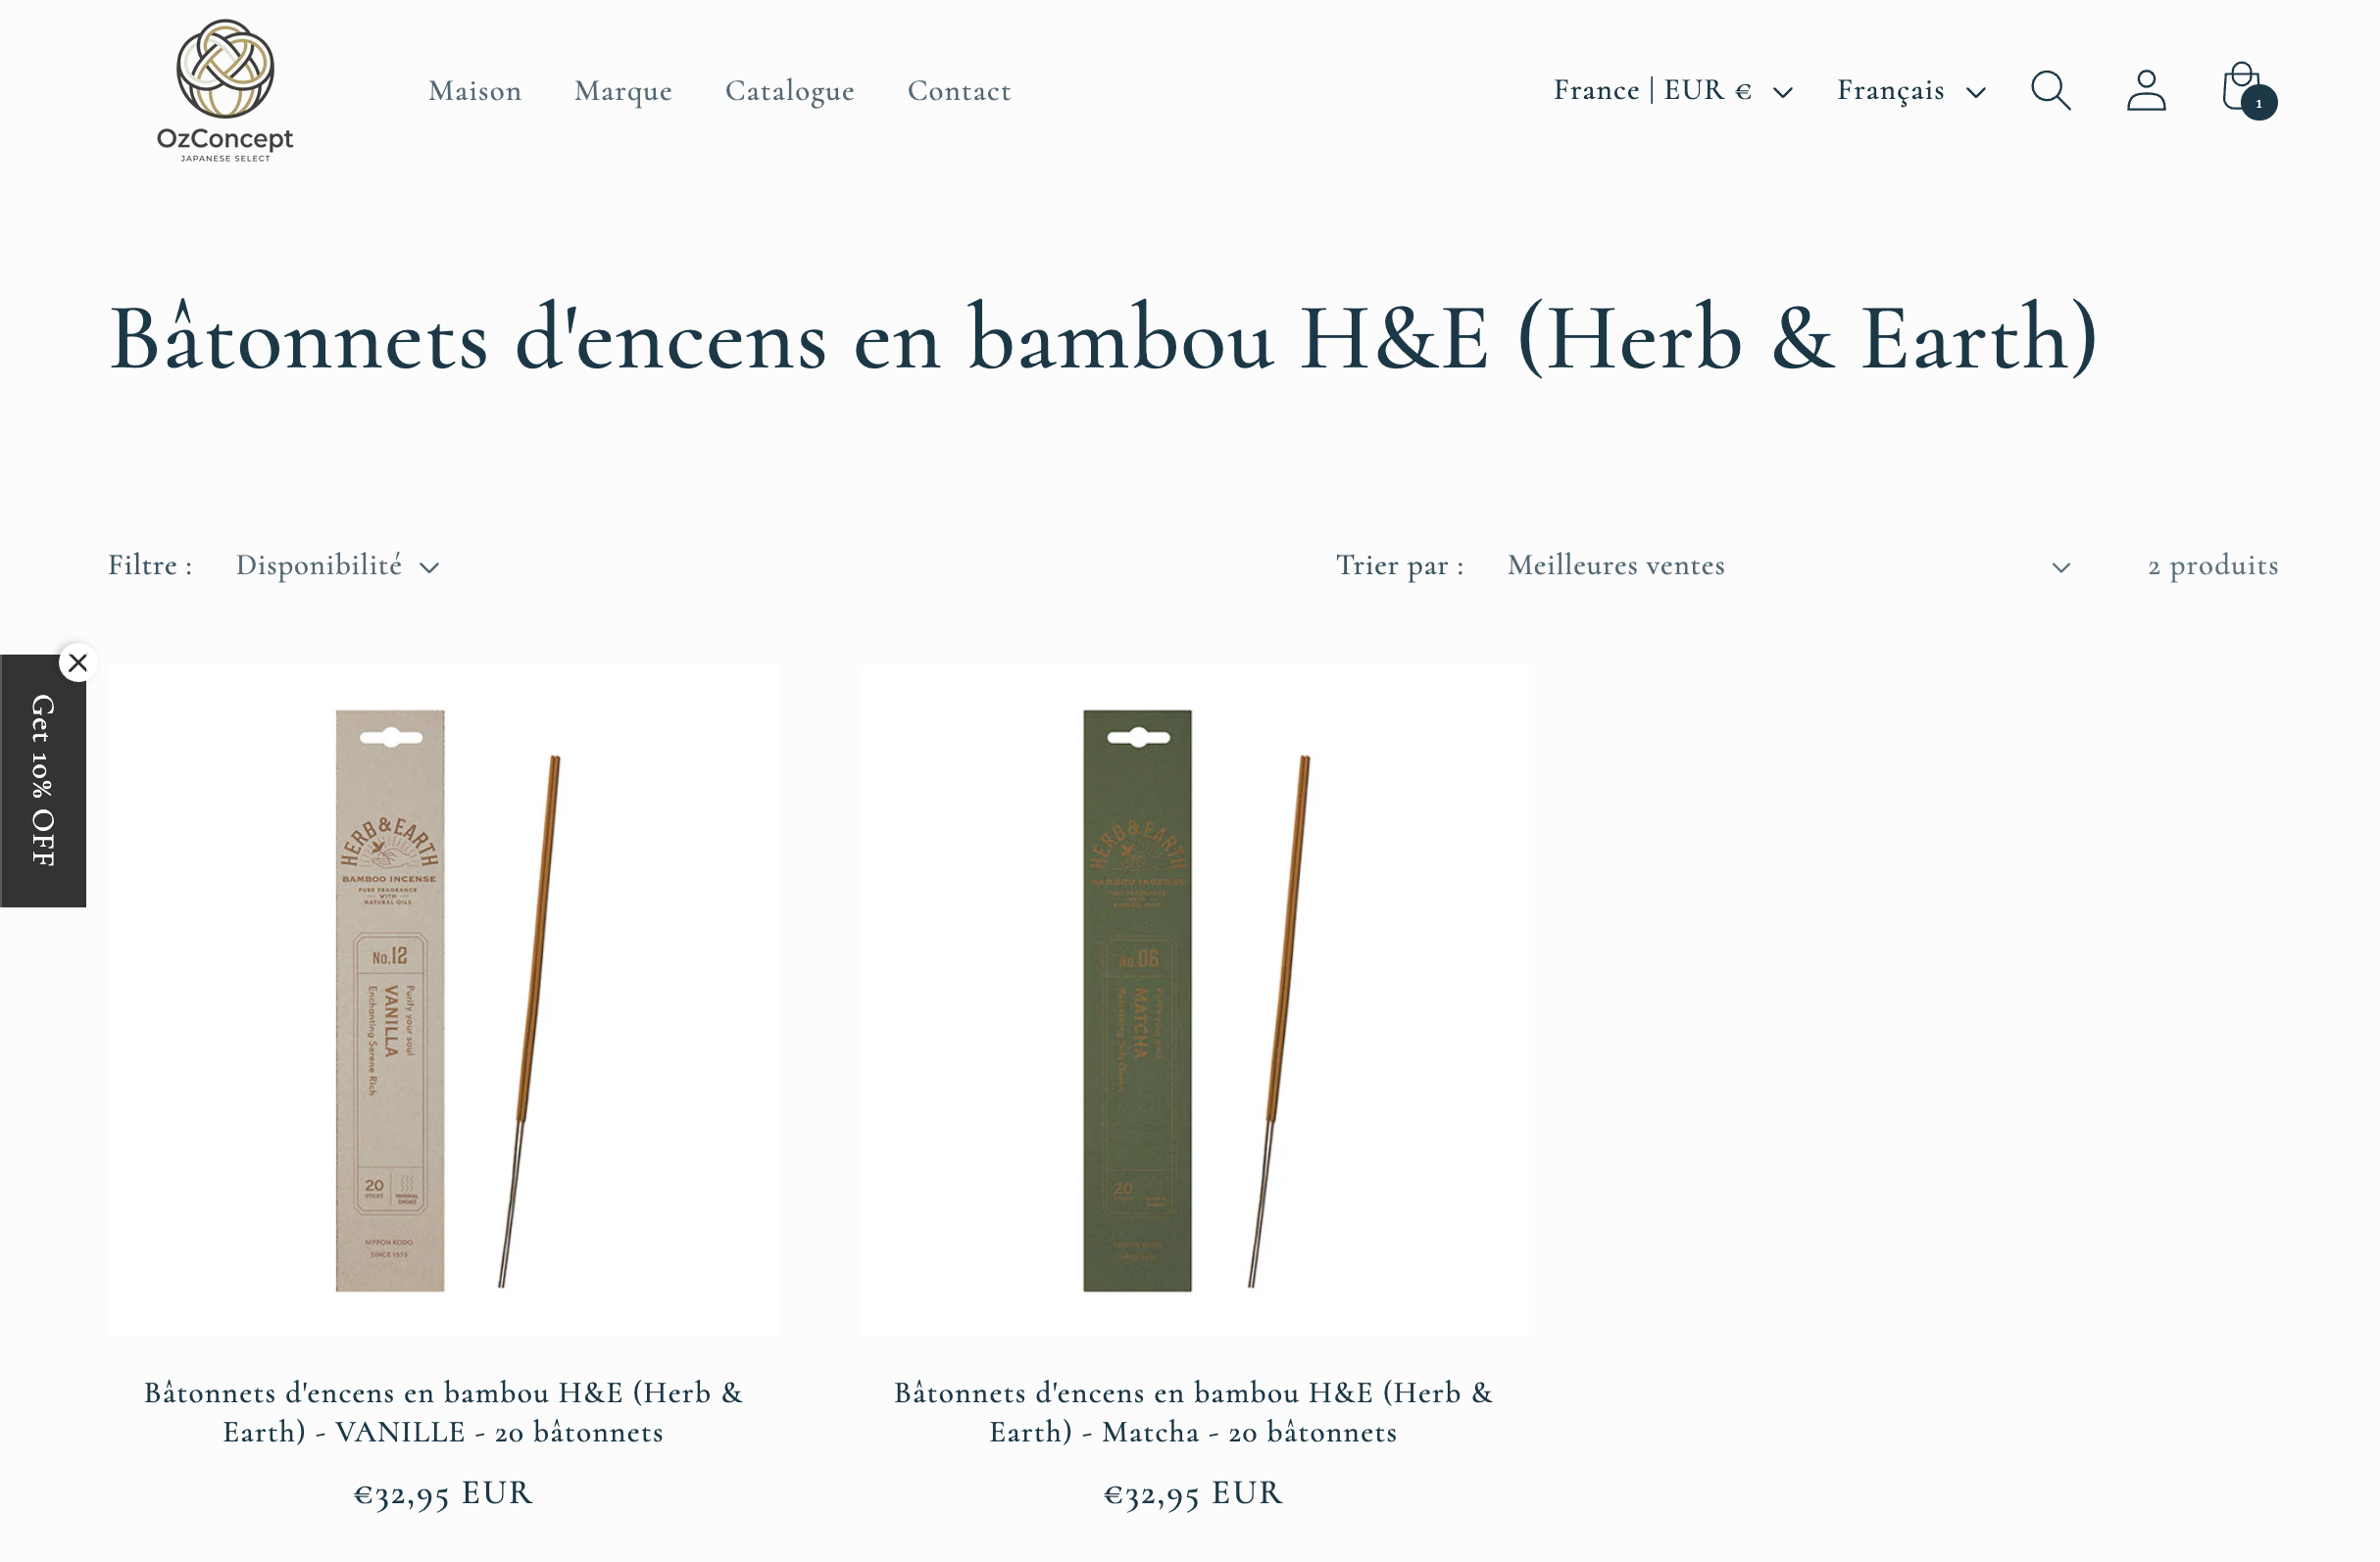The image size is (2380, 1562).
Task: Close the Get 10% OFF popup
Action: 78,662
